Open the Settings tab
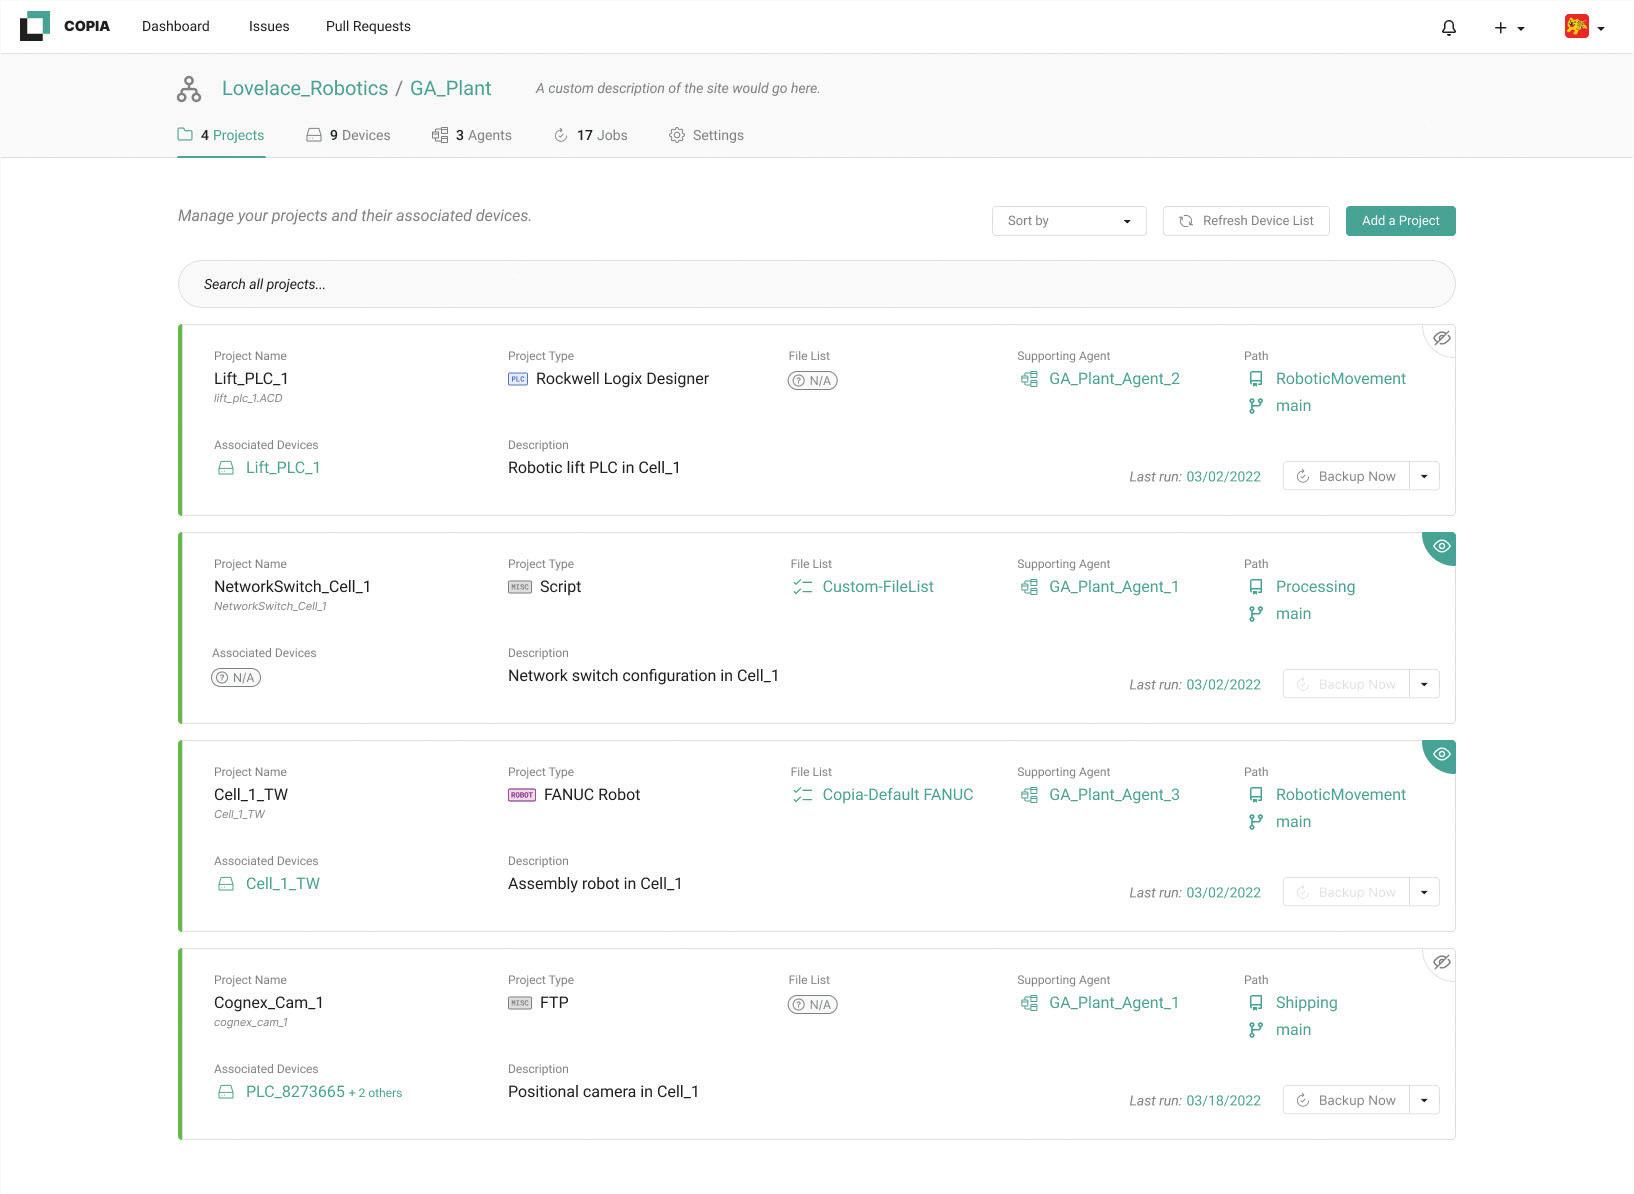This screenshot has width=1634, height=1194. pyautogui.click(x=706, y=135)
